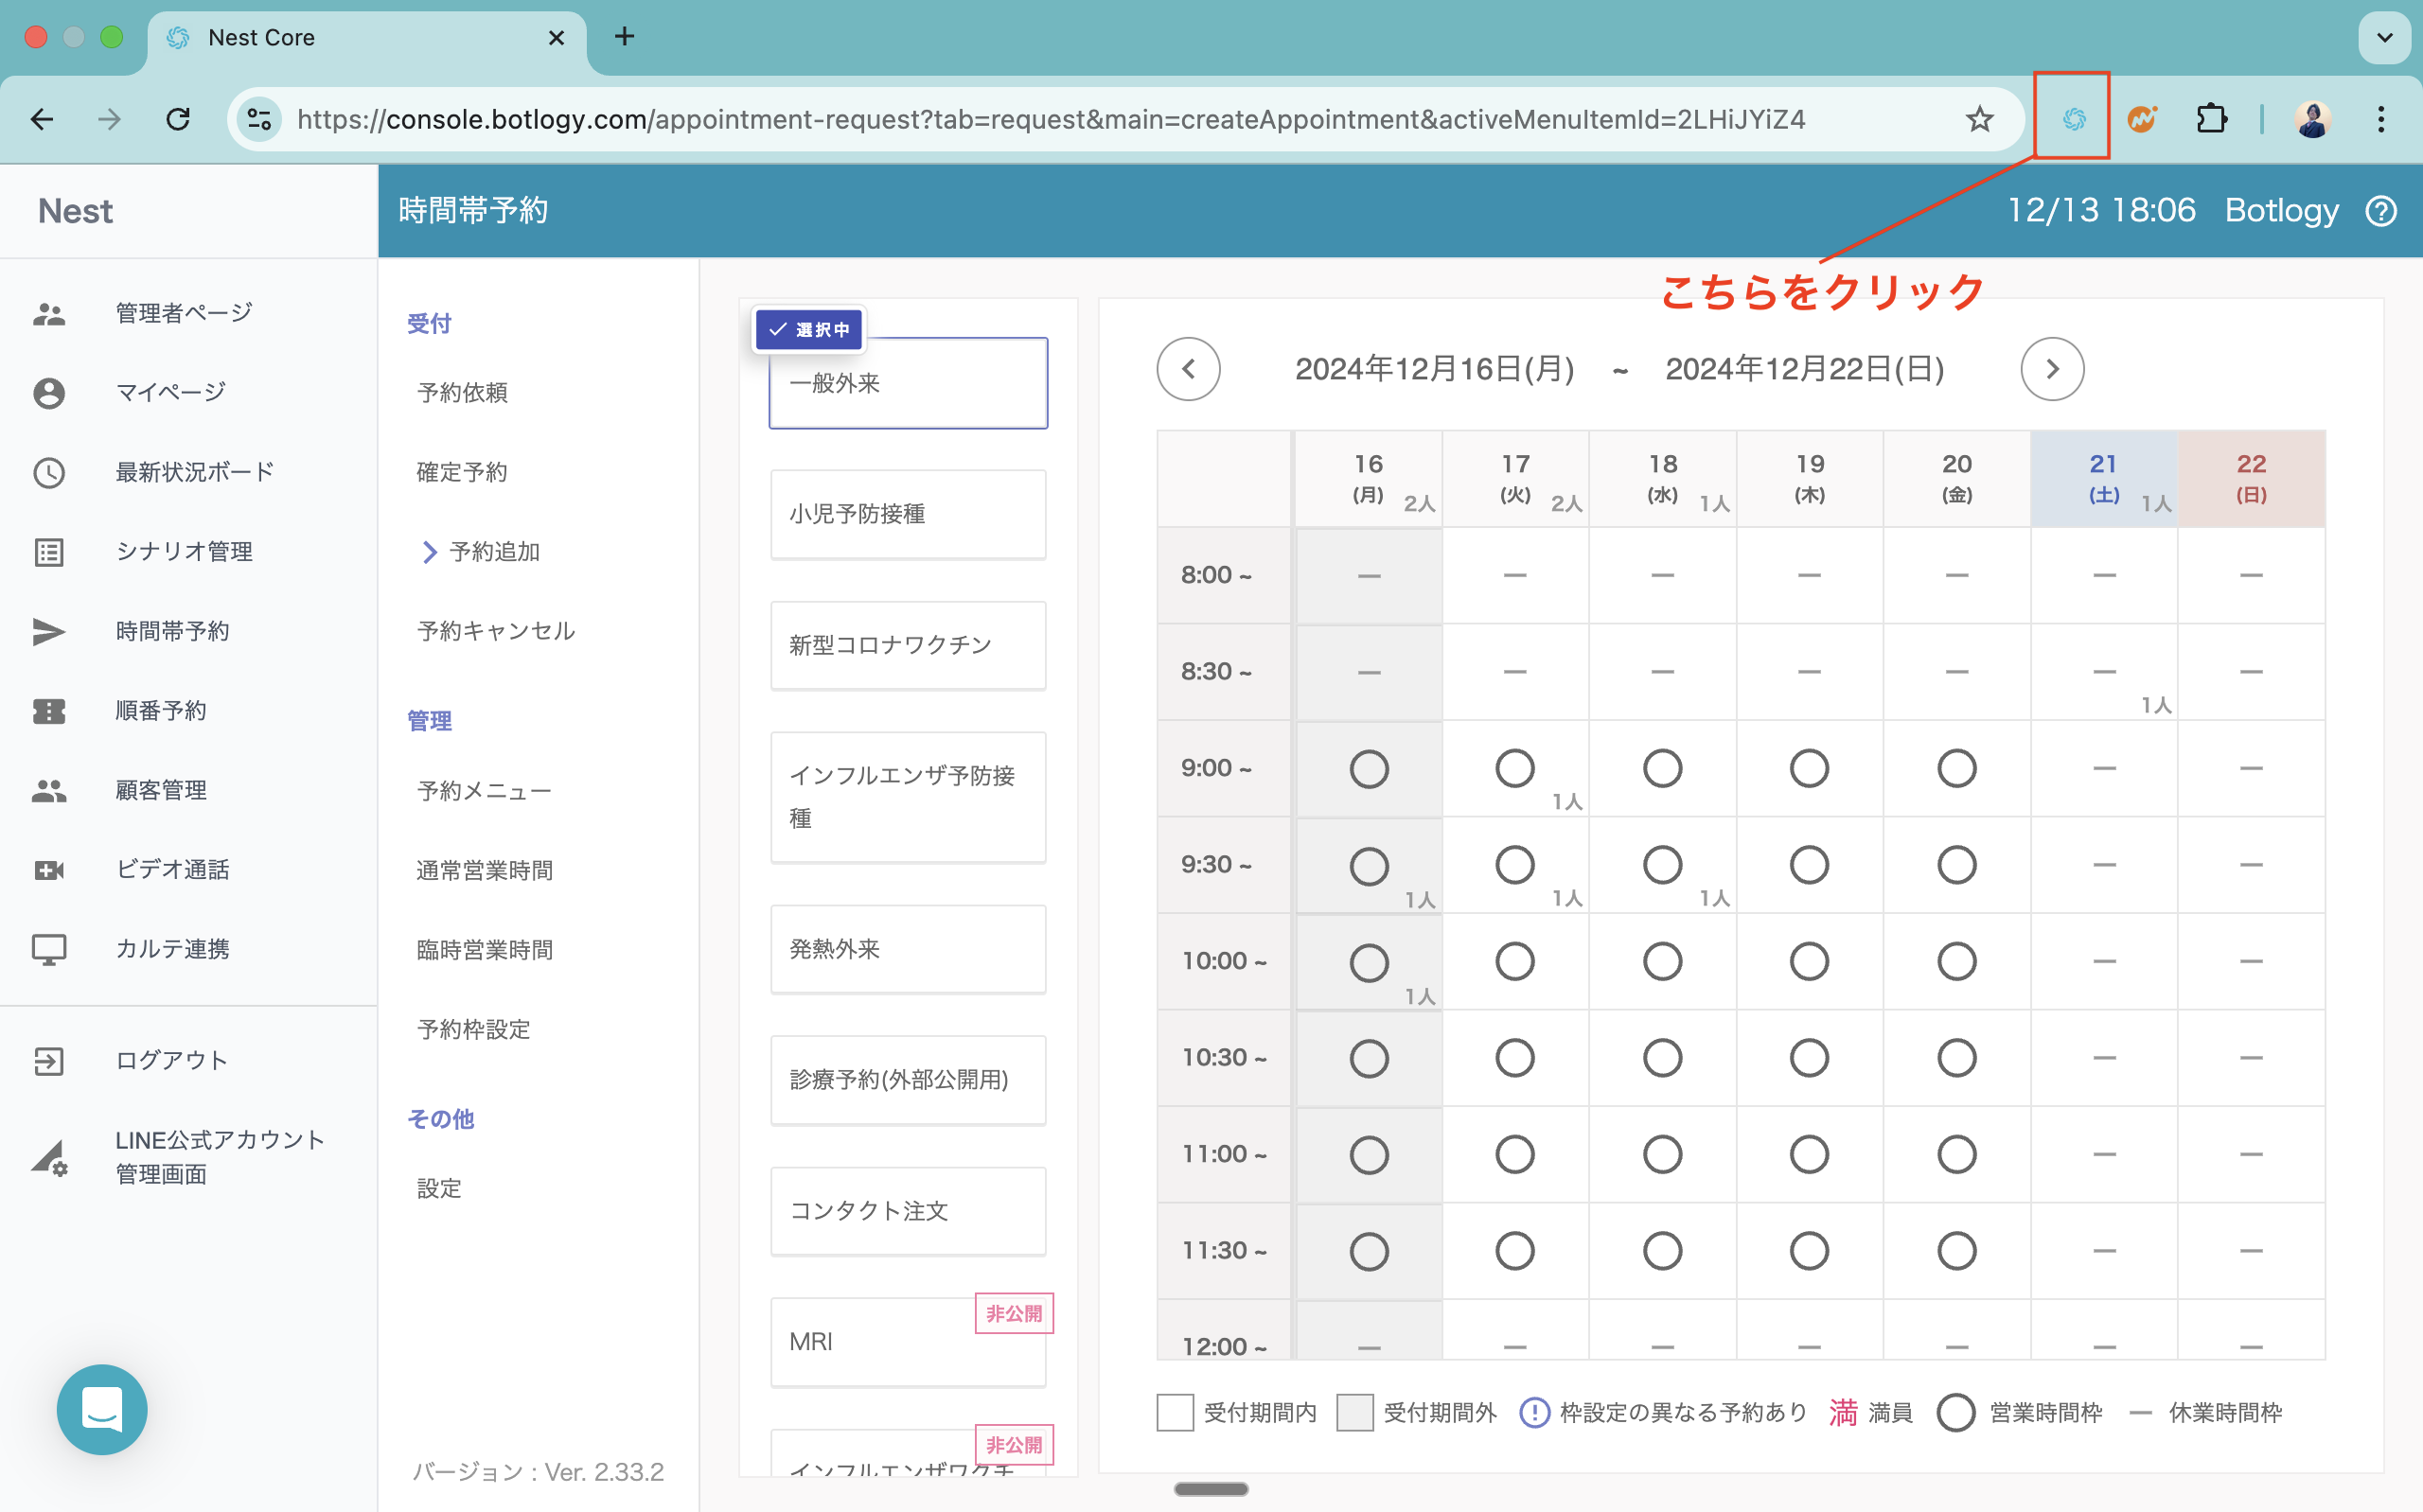Go to next week with right chevron
The image size is (2423, 1512).
2052,369
